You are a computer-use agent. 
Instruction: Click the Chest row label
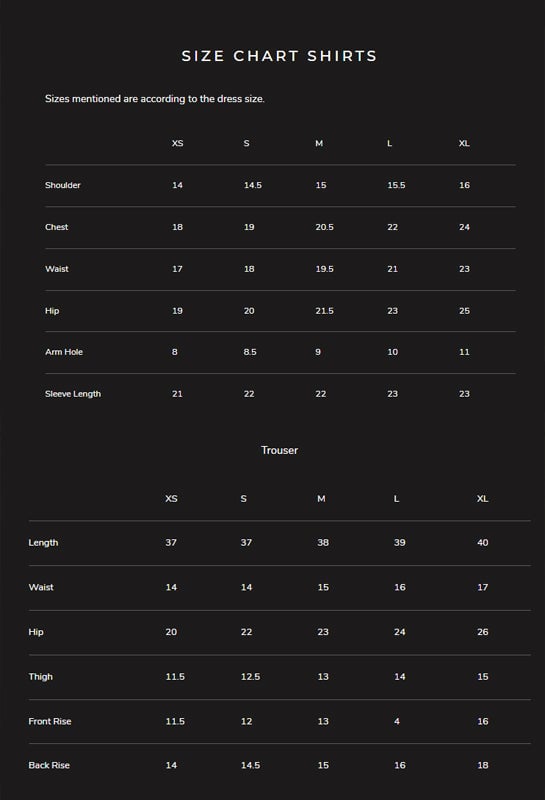[57, 227]
